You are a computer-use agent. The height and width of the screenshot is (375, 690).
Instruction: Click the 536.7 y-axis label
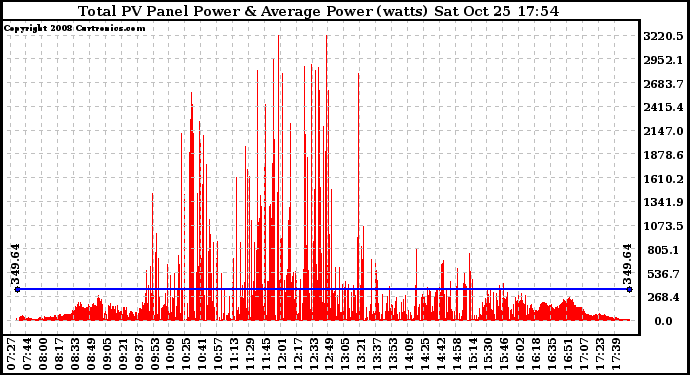(663, 274)
